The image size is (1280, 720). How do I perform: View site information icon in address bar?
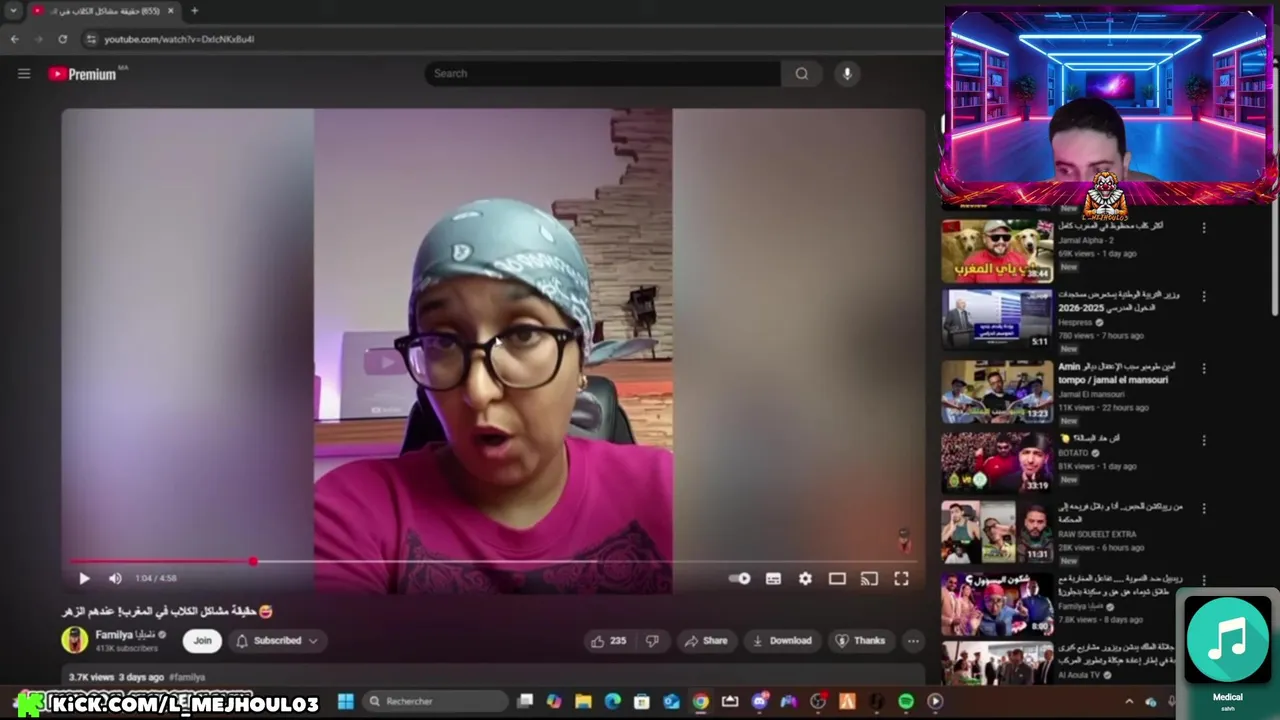point(91,39)
